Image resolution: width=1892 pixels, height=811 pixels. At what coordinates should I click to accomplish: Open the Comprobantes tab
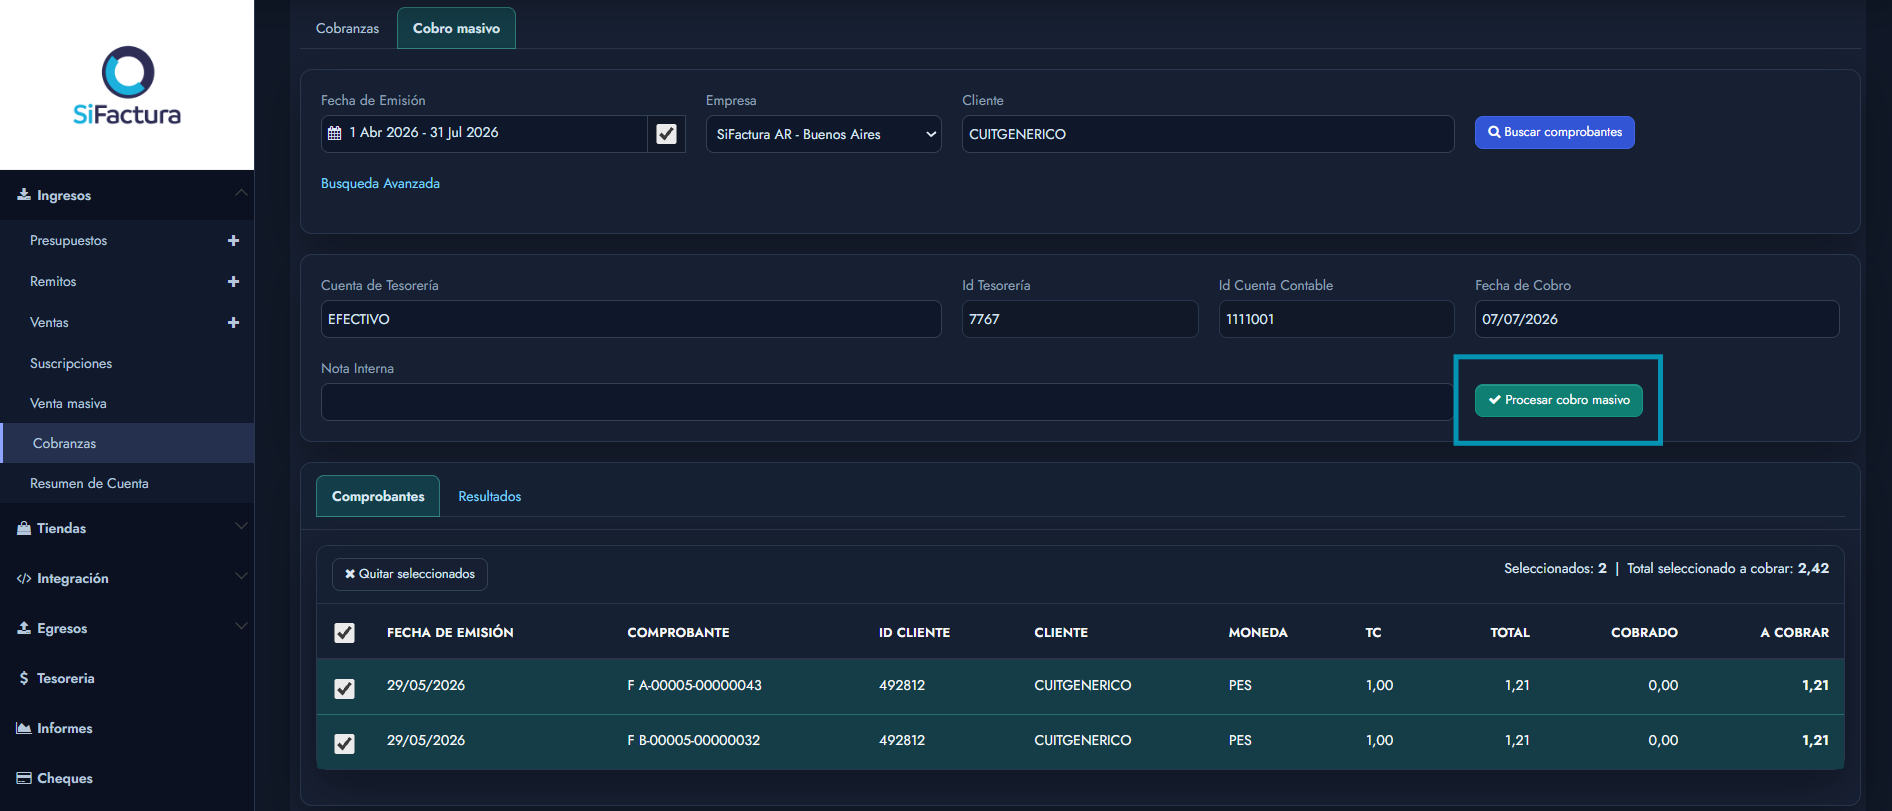tap(378, 496)
